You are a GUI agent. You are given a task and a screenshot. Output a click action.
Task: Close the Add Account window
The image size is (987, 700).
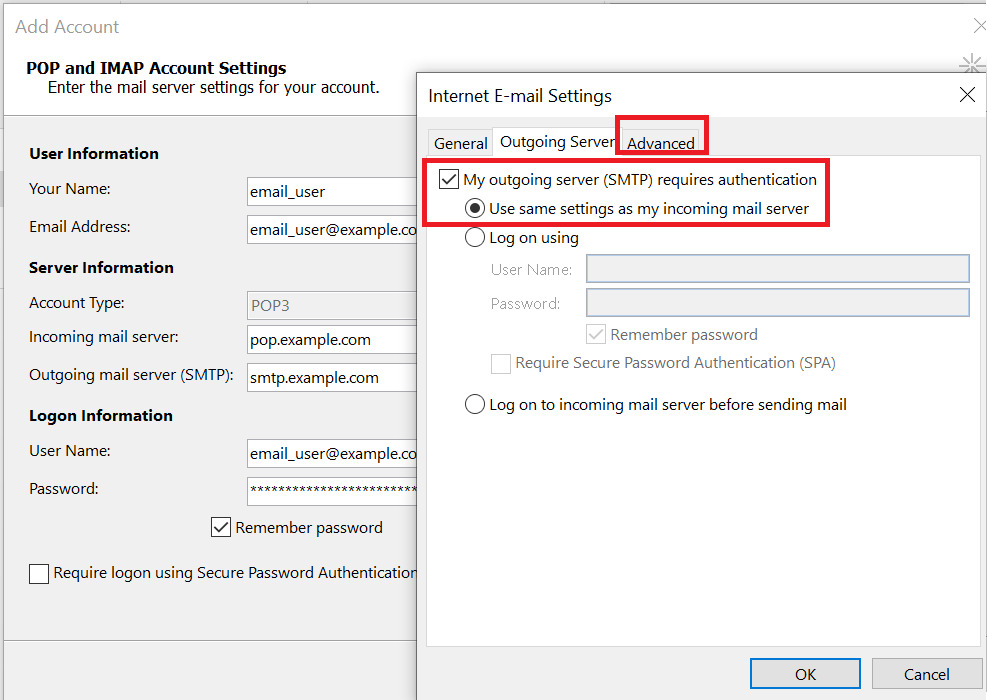coord(980,27)
